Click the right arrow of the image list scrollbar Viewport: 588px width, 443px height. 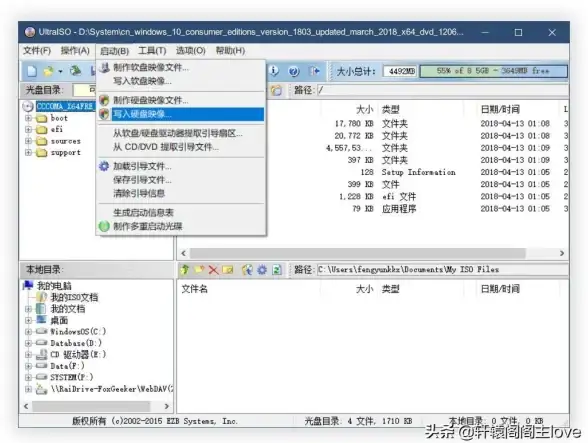pos(562,253)
